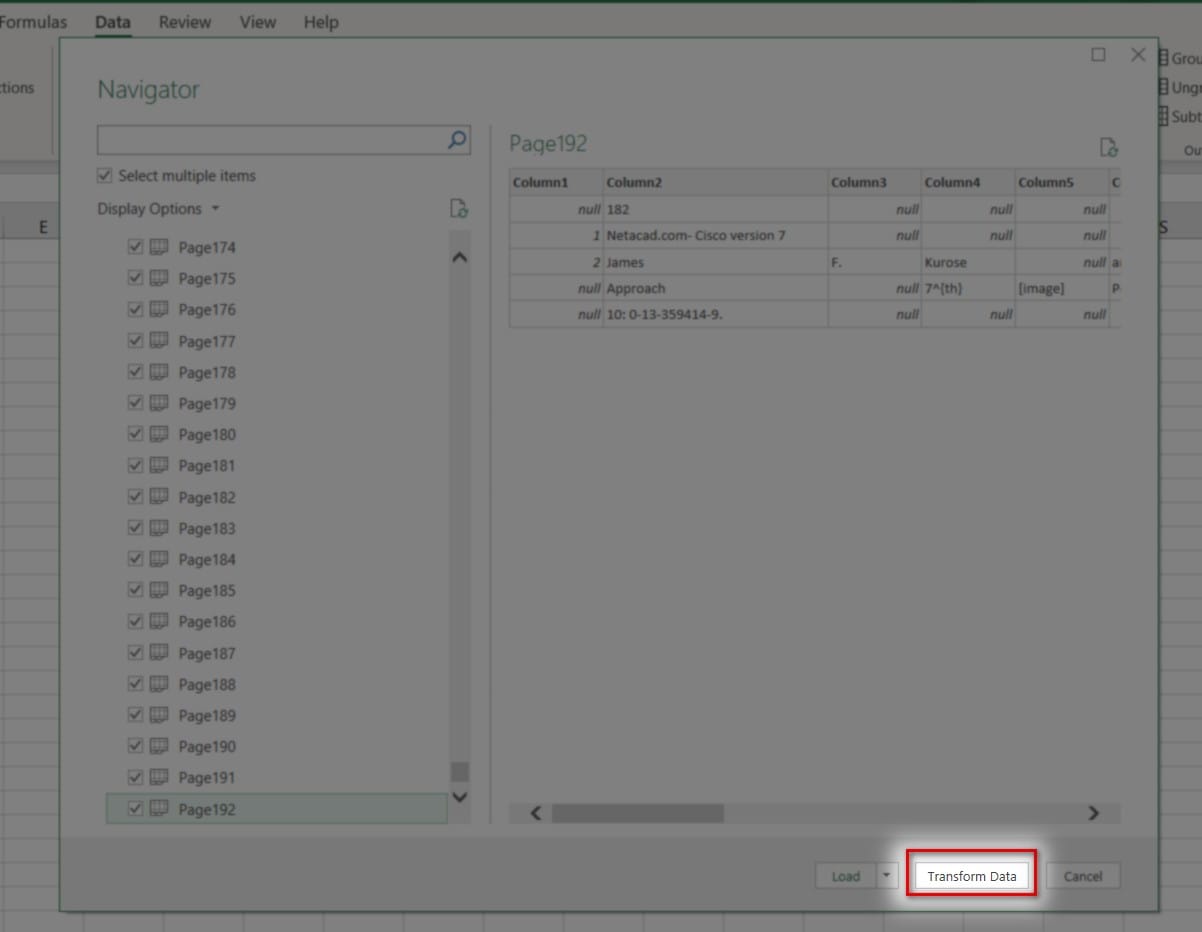This screenshot has height=932, width=1202.
Task: Click the table icon beside Page177
Action: (158, 341)
